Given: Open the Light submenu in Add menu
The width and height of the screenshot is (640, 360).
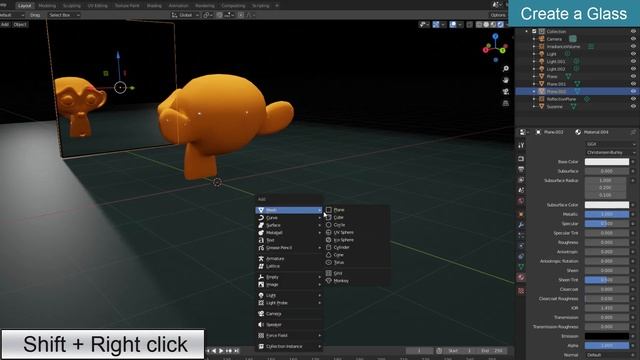Looking at the screenshot, I should point(289,295).
